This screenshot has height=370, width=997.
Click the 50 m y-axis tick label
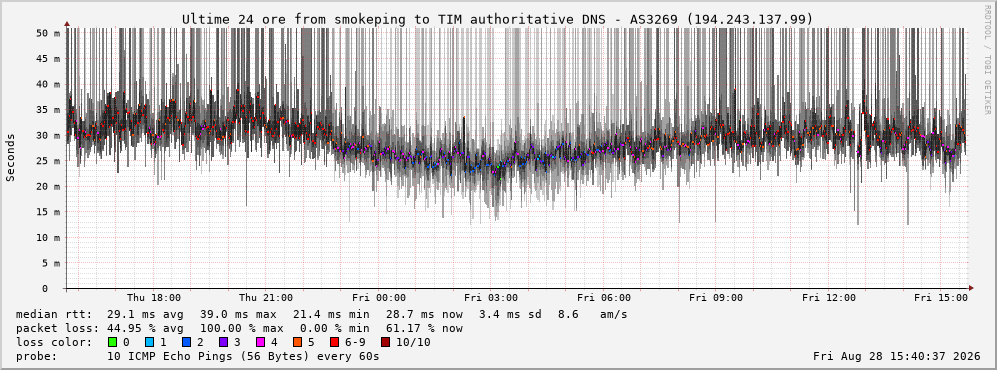click(48, 32)
